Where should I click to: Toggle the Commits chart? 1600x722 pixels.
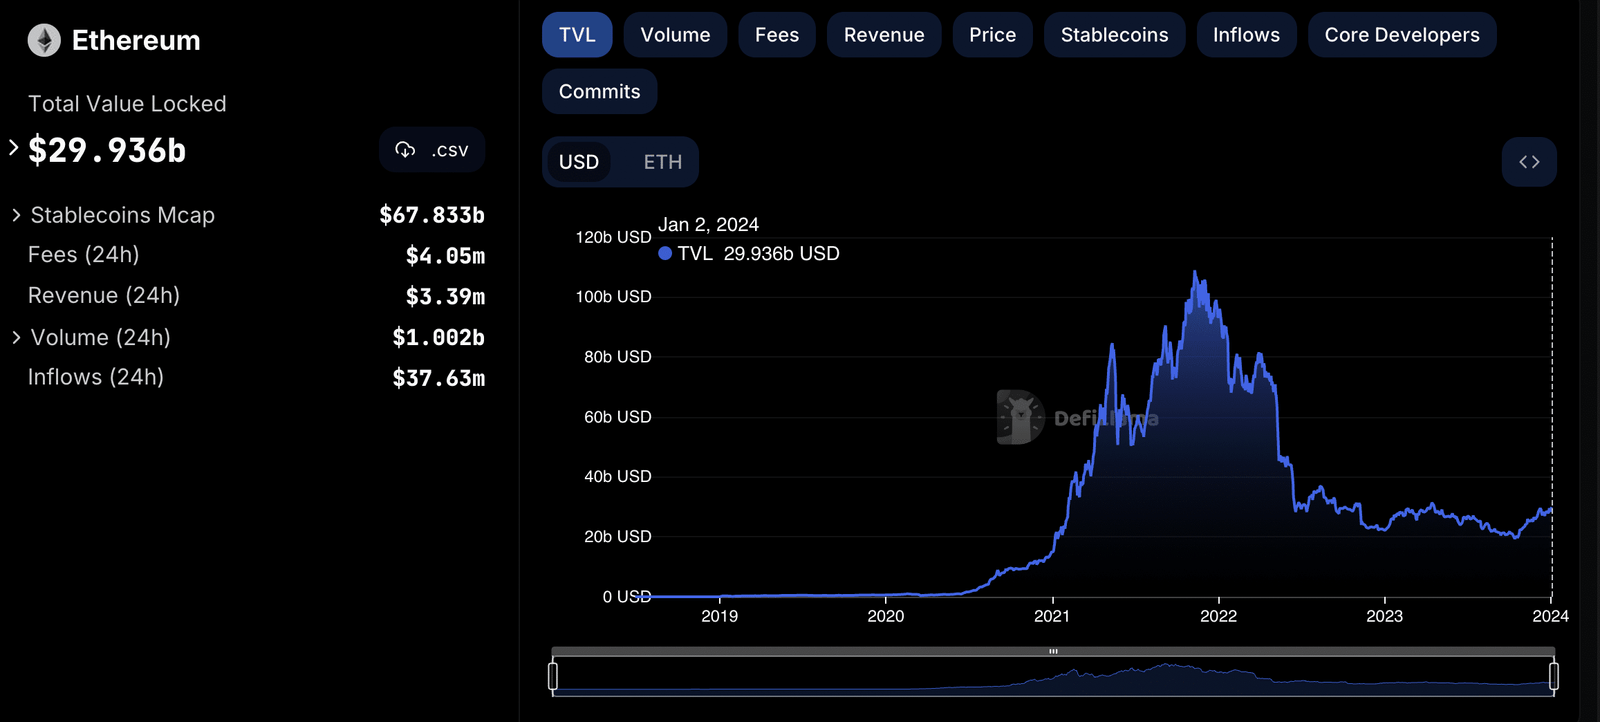[x=599, y=91]
